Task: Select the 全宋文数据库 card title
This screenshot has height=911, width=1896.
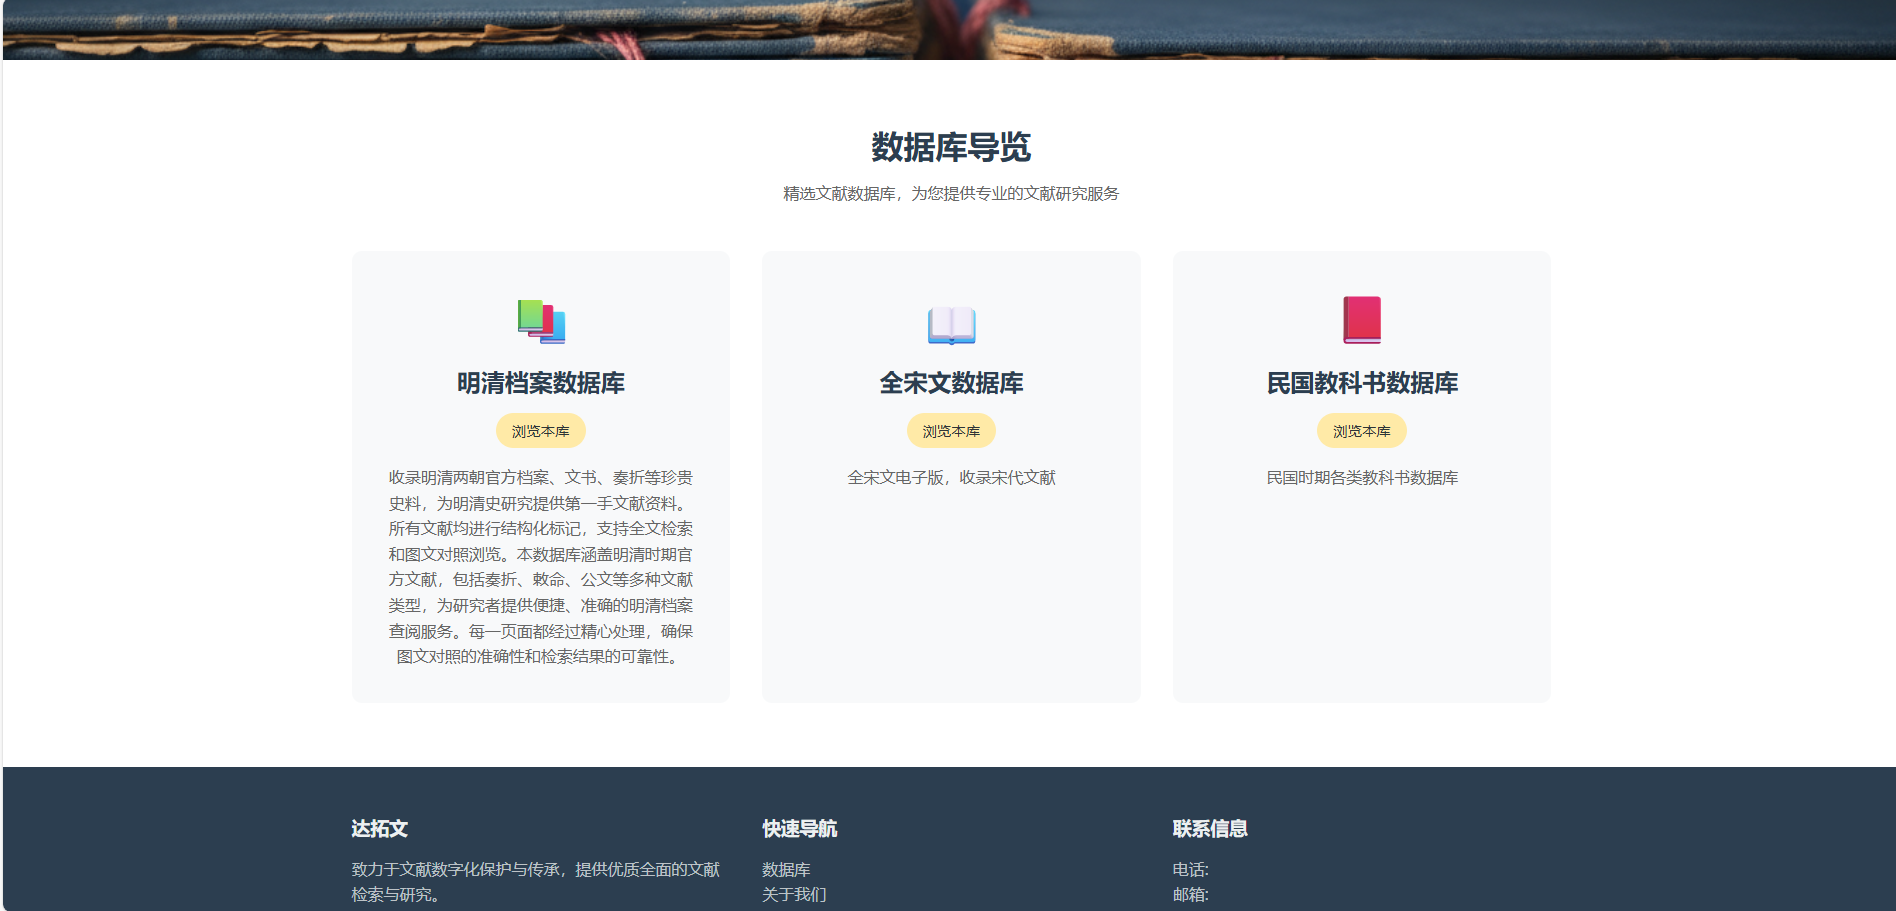Action: 951,382
